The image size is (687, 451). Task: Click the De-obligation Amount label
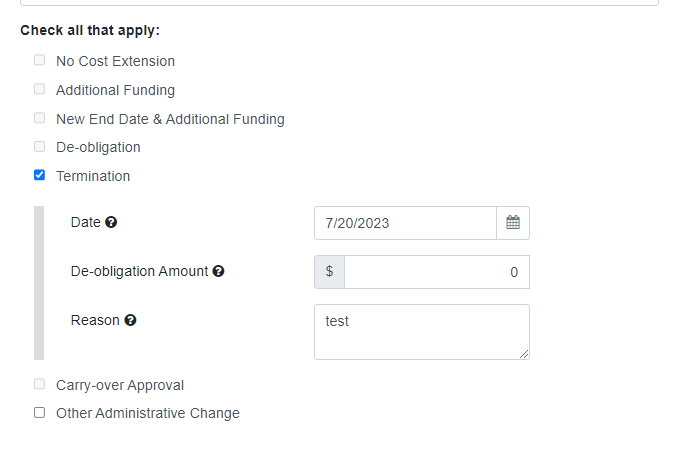(139, 271)
